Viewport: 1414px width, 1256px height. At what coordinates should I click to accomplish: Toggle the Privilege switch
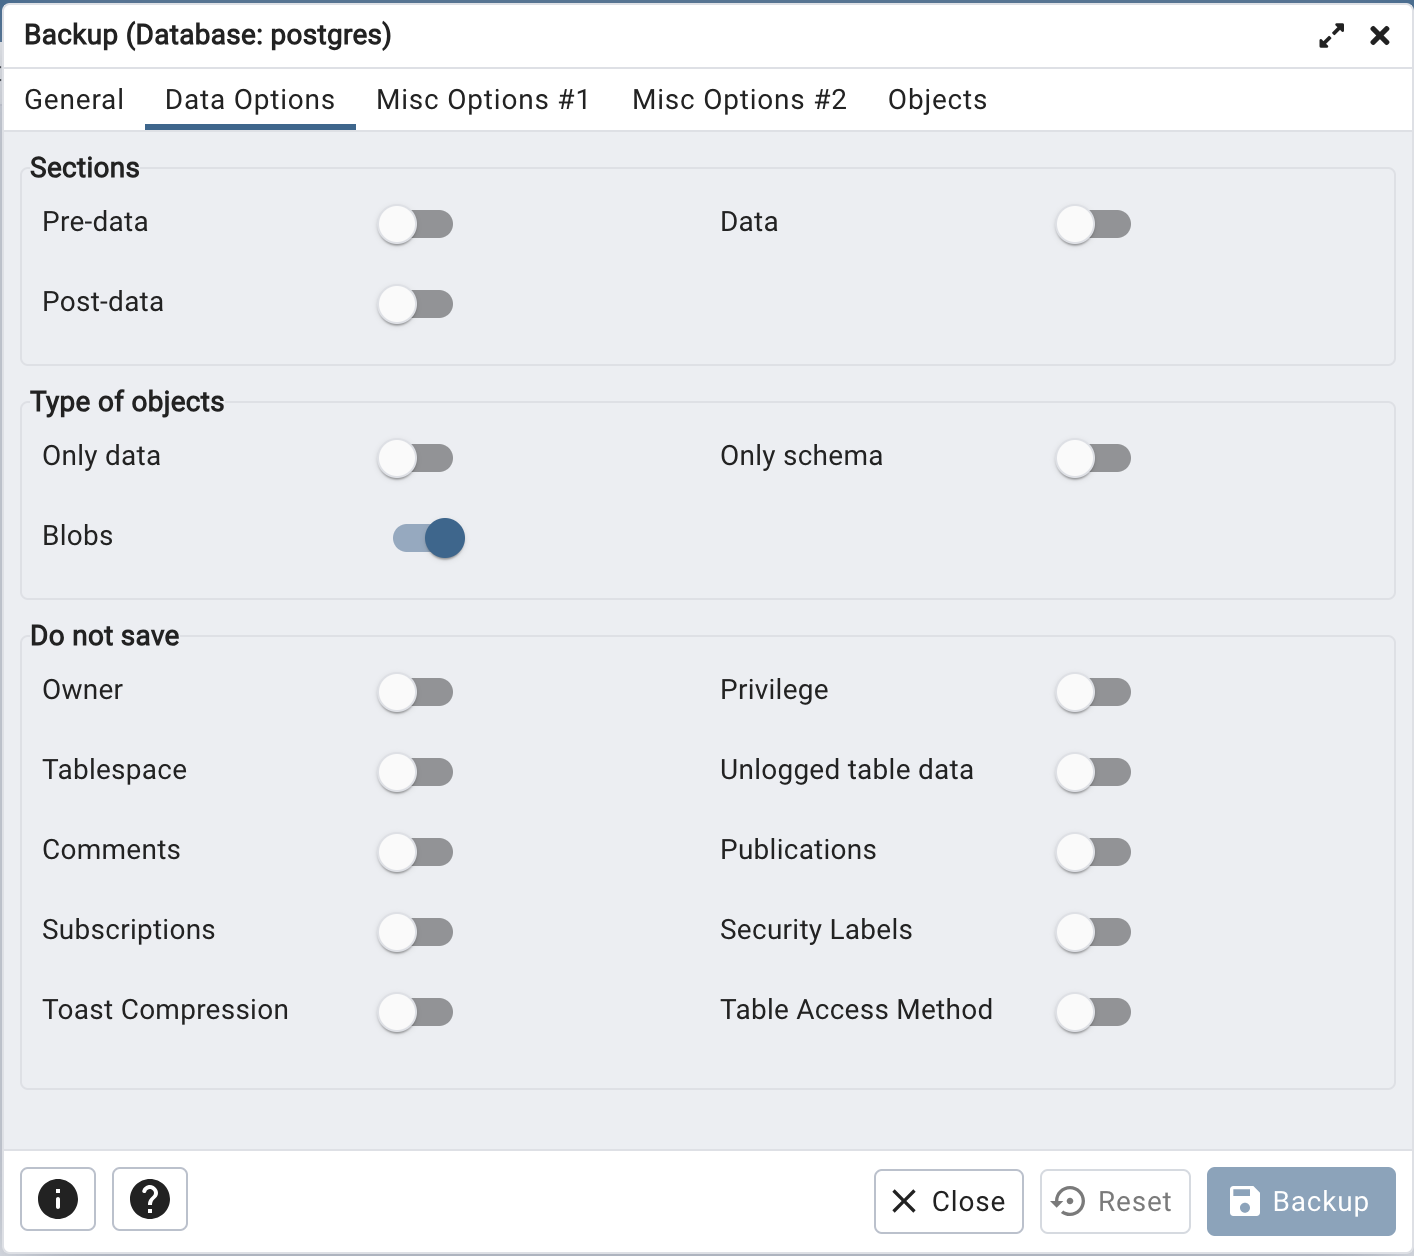1093,692
